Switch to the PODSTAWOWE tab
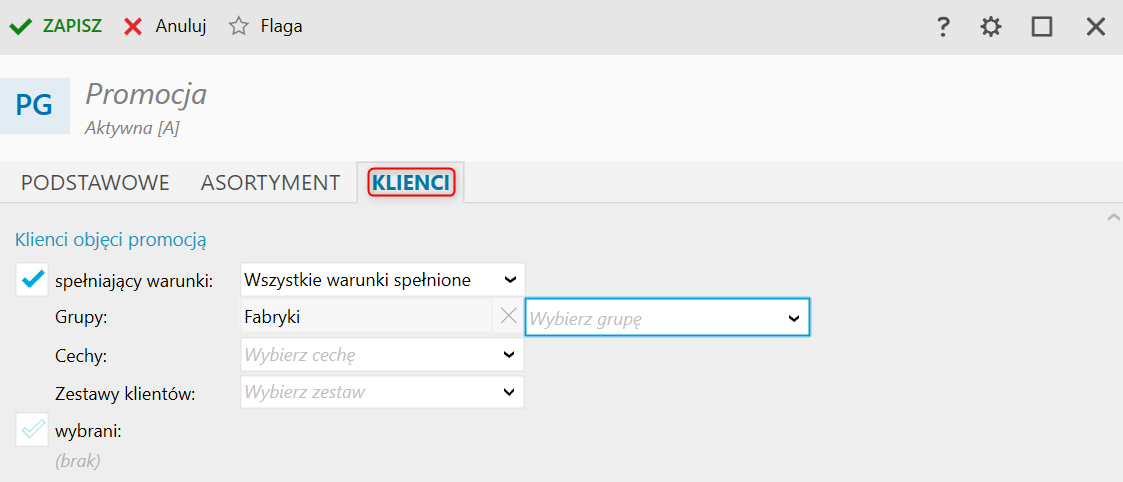 coord(95,183)
